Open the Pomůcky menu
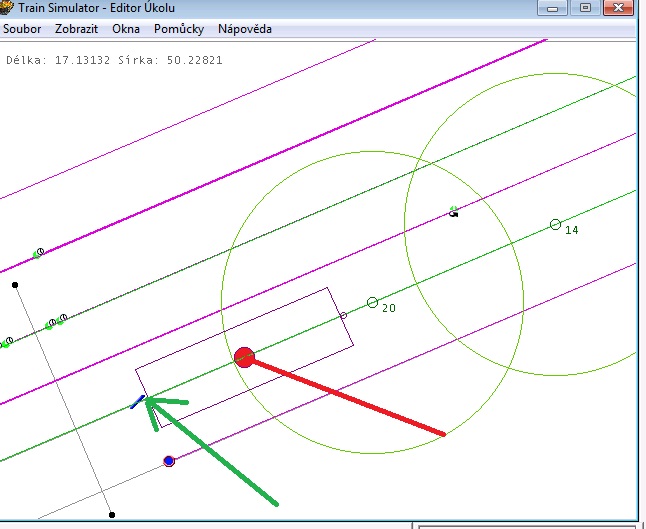Viewport: 646px width, 529px height. [179, 29]
